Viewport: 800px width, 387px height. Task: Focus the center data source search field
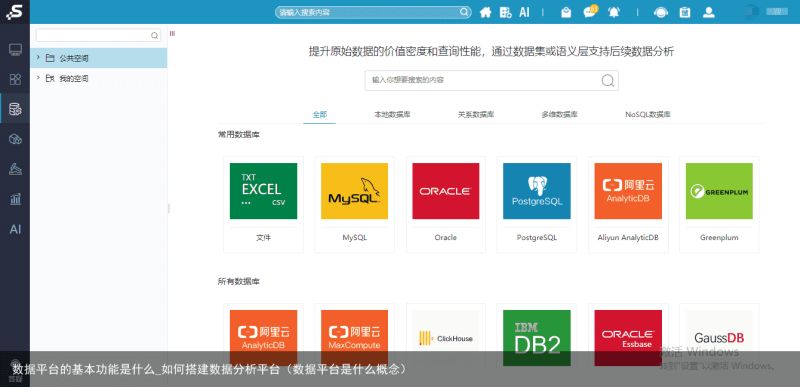[x=491, y=81]
